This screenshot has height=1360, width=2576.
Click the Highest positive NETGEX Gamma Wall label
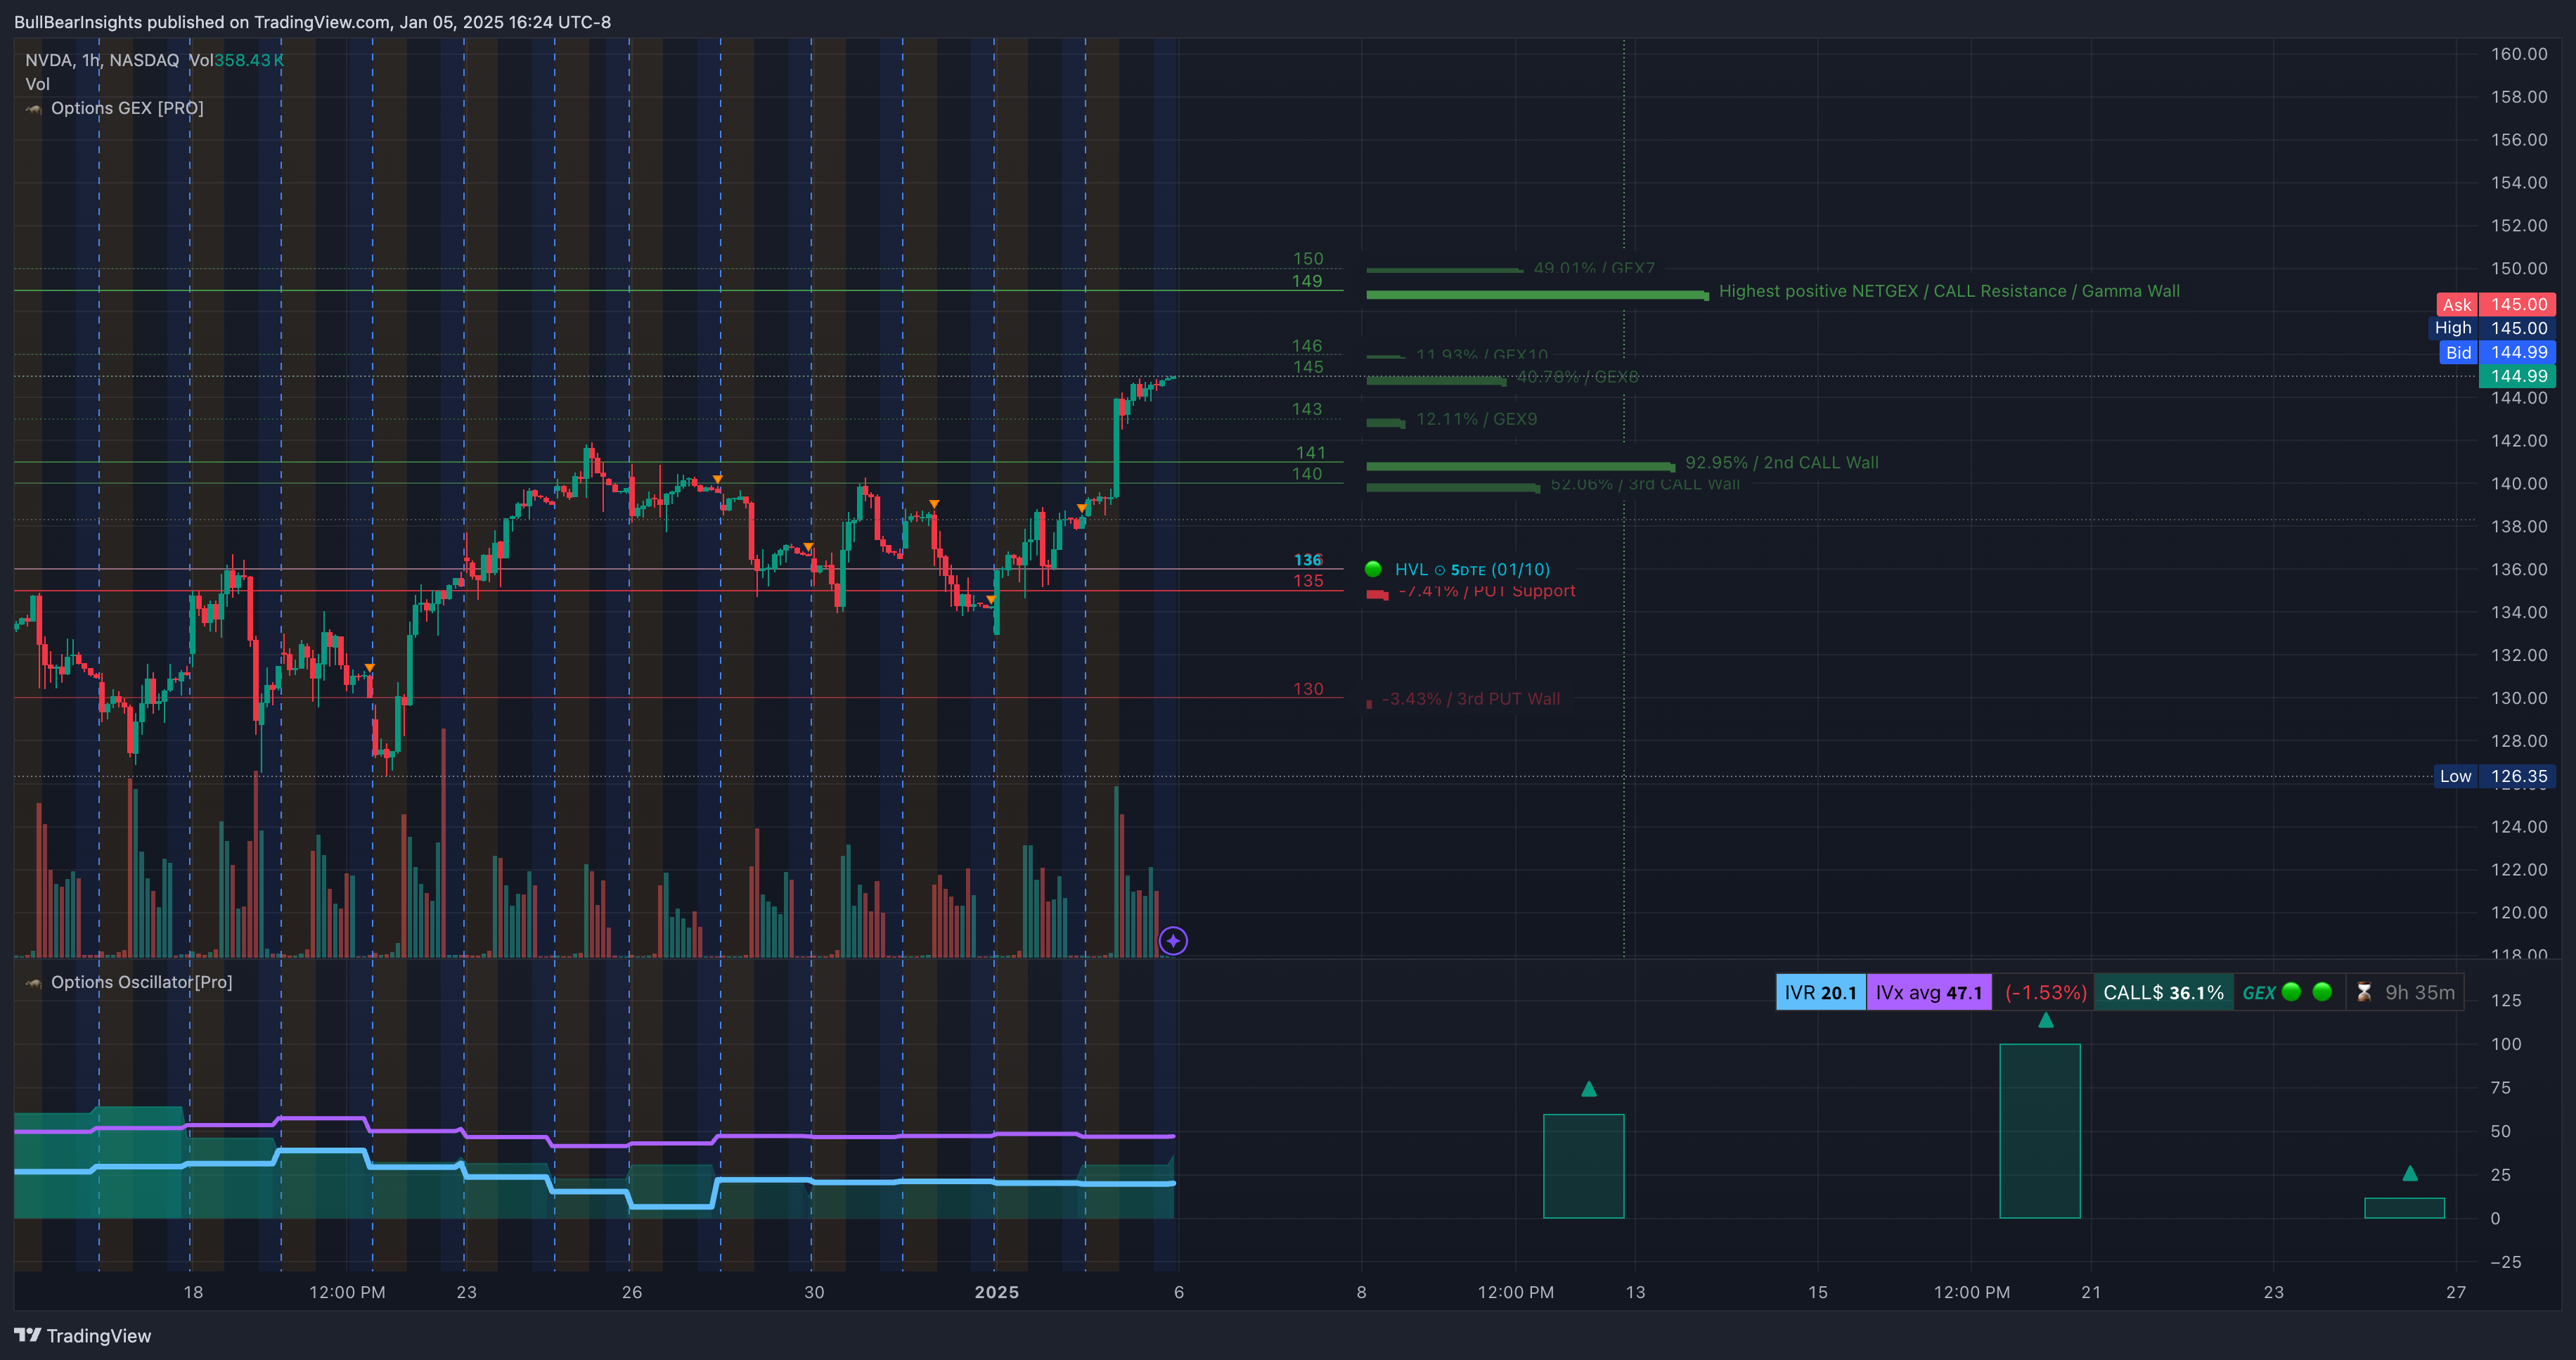[x=1949, y=291]
